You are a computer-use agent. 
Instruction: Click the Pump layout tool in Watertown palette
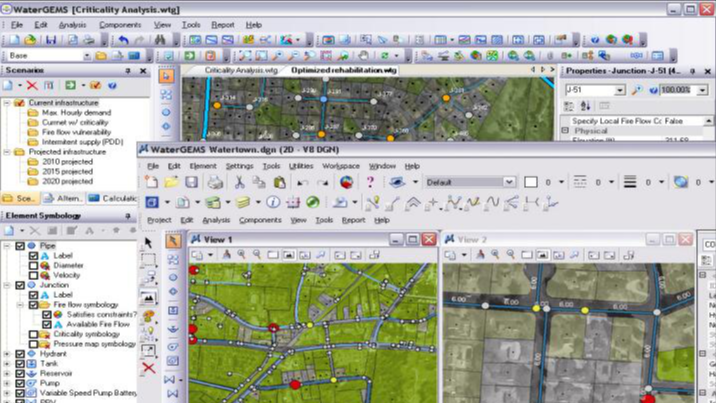tap(173, 346)
